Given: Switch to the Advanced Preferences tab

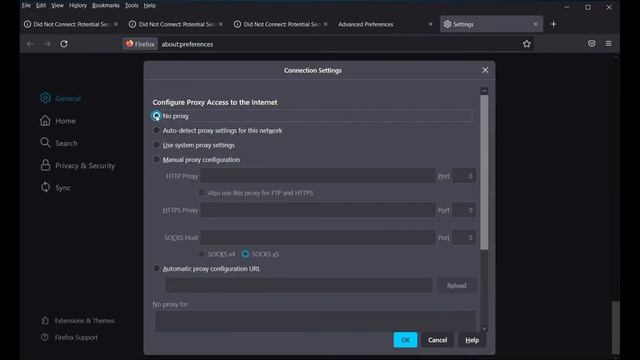Looking at the screenshot, I should click(x=384, y=24).
